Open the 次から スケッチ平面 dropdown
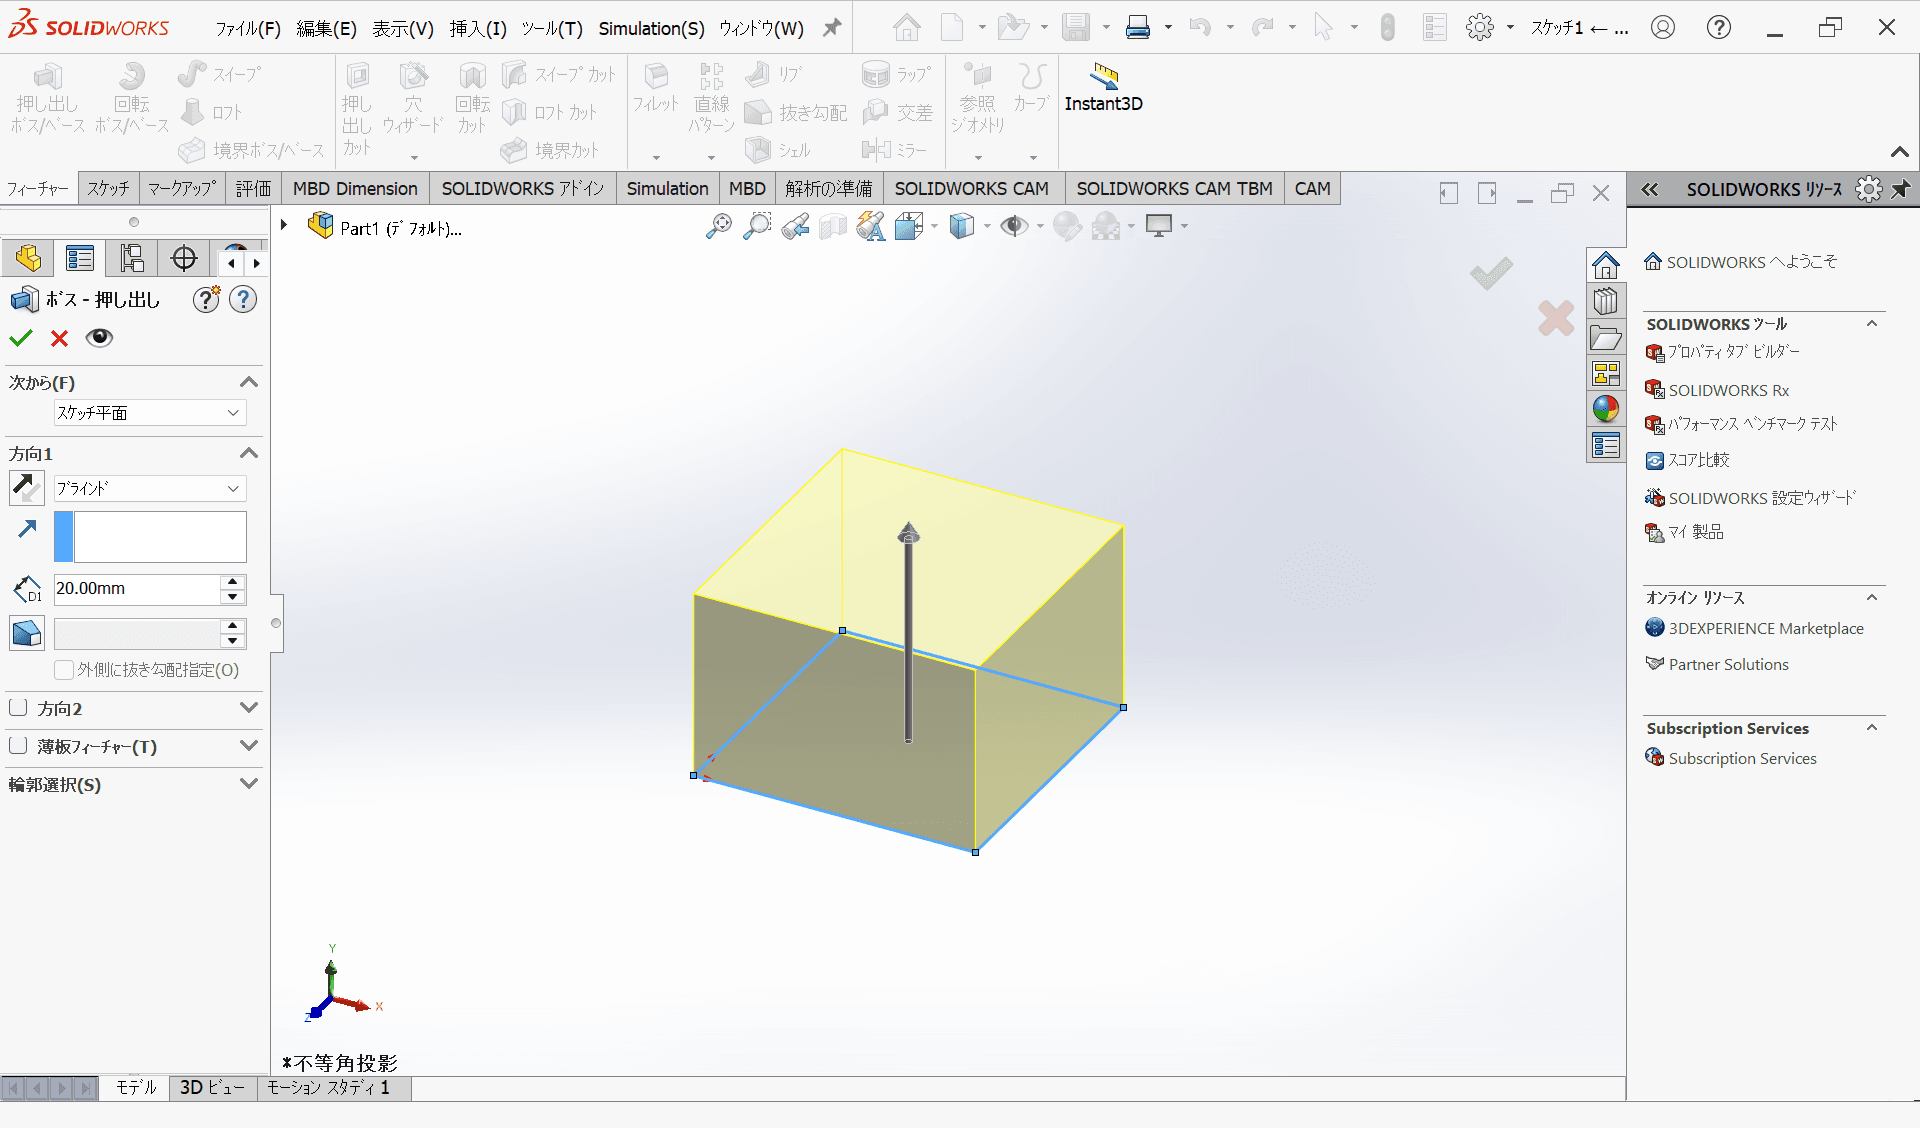Viewport: 1920px width, 1128px height. tap(150, 413)
